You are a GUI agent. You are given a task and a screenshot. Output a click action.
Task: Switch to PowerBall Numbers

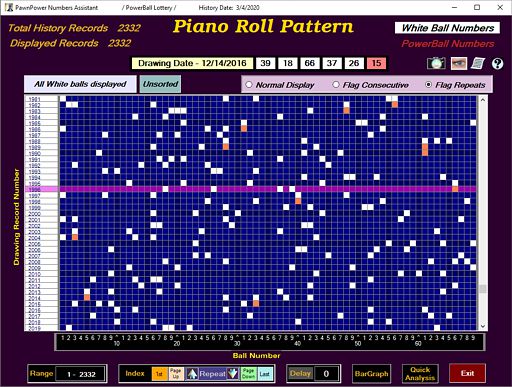click(447, 44)
